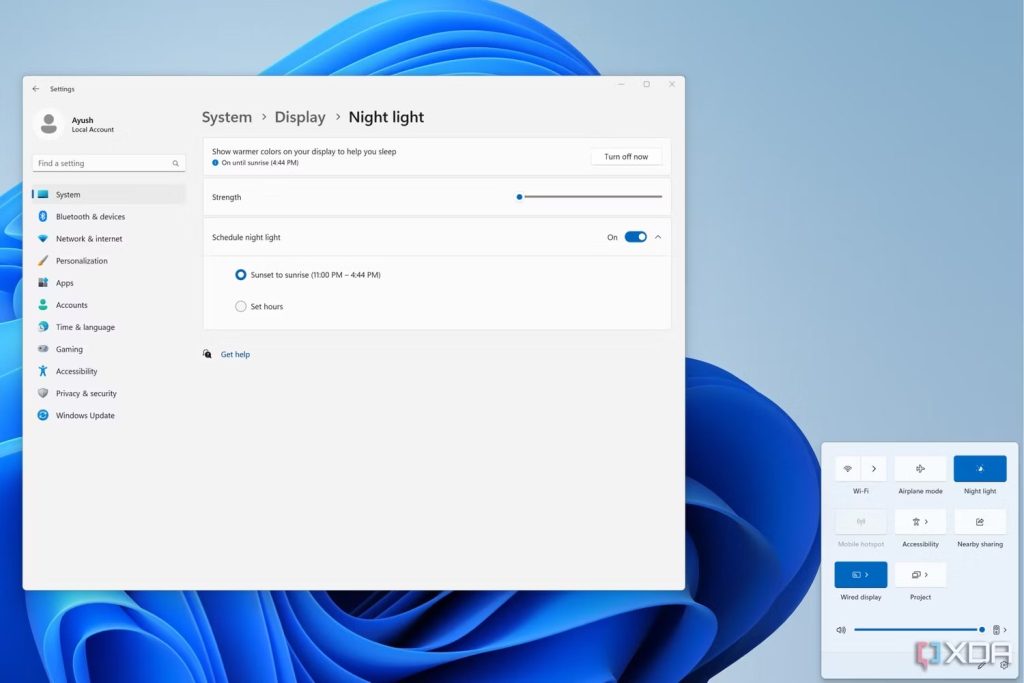Image resolution: width=1024 pixels, height=683 pixels.
Task: Expand the Project options tile
Action: (x=920, y=575)
